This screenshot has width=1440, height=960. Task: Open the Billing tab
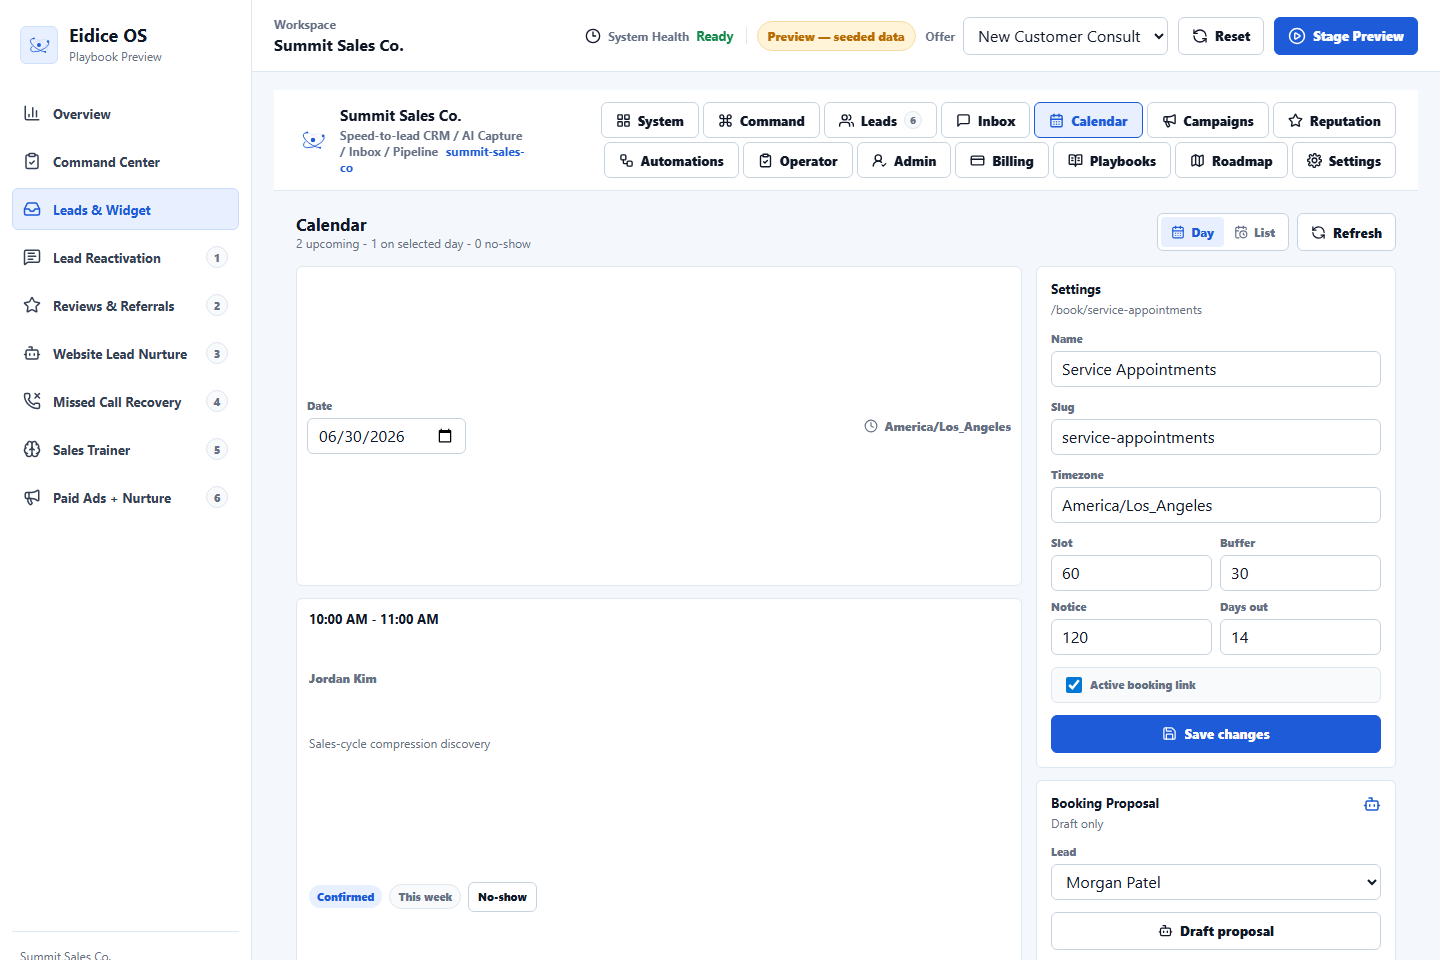coord(1002,161)
